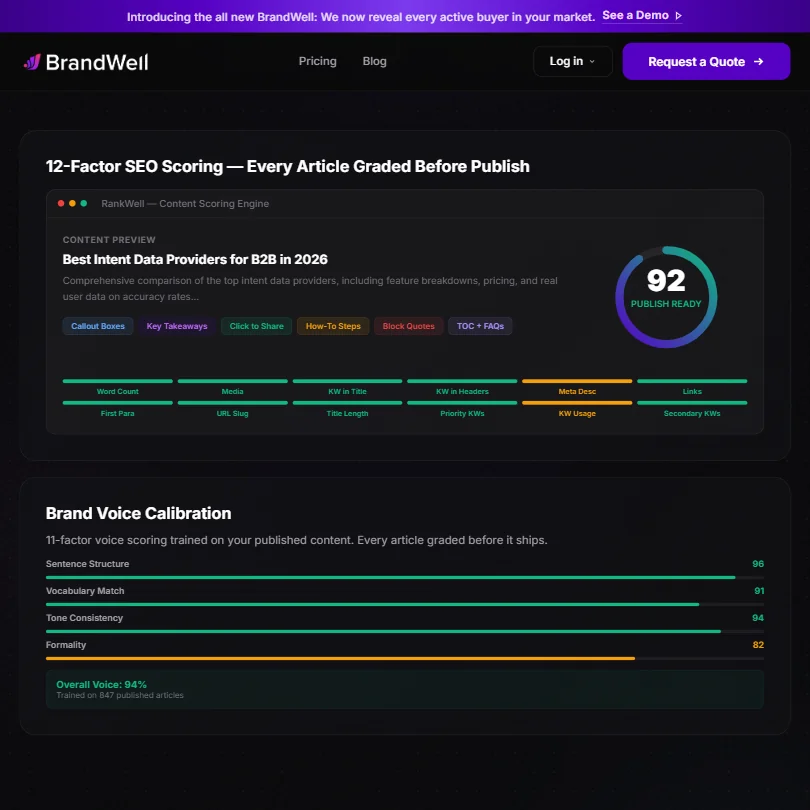Viewport: 810px width, 810px height.
Task: Click the Sentence Structure progress bar
Action: tap(404, 578)
